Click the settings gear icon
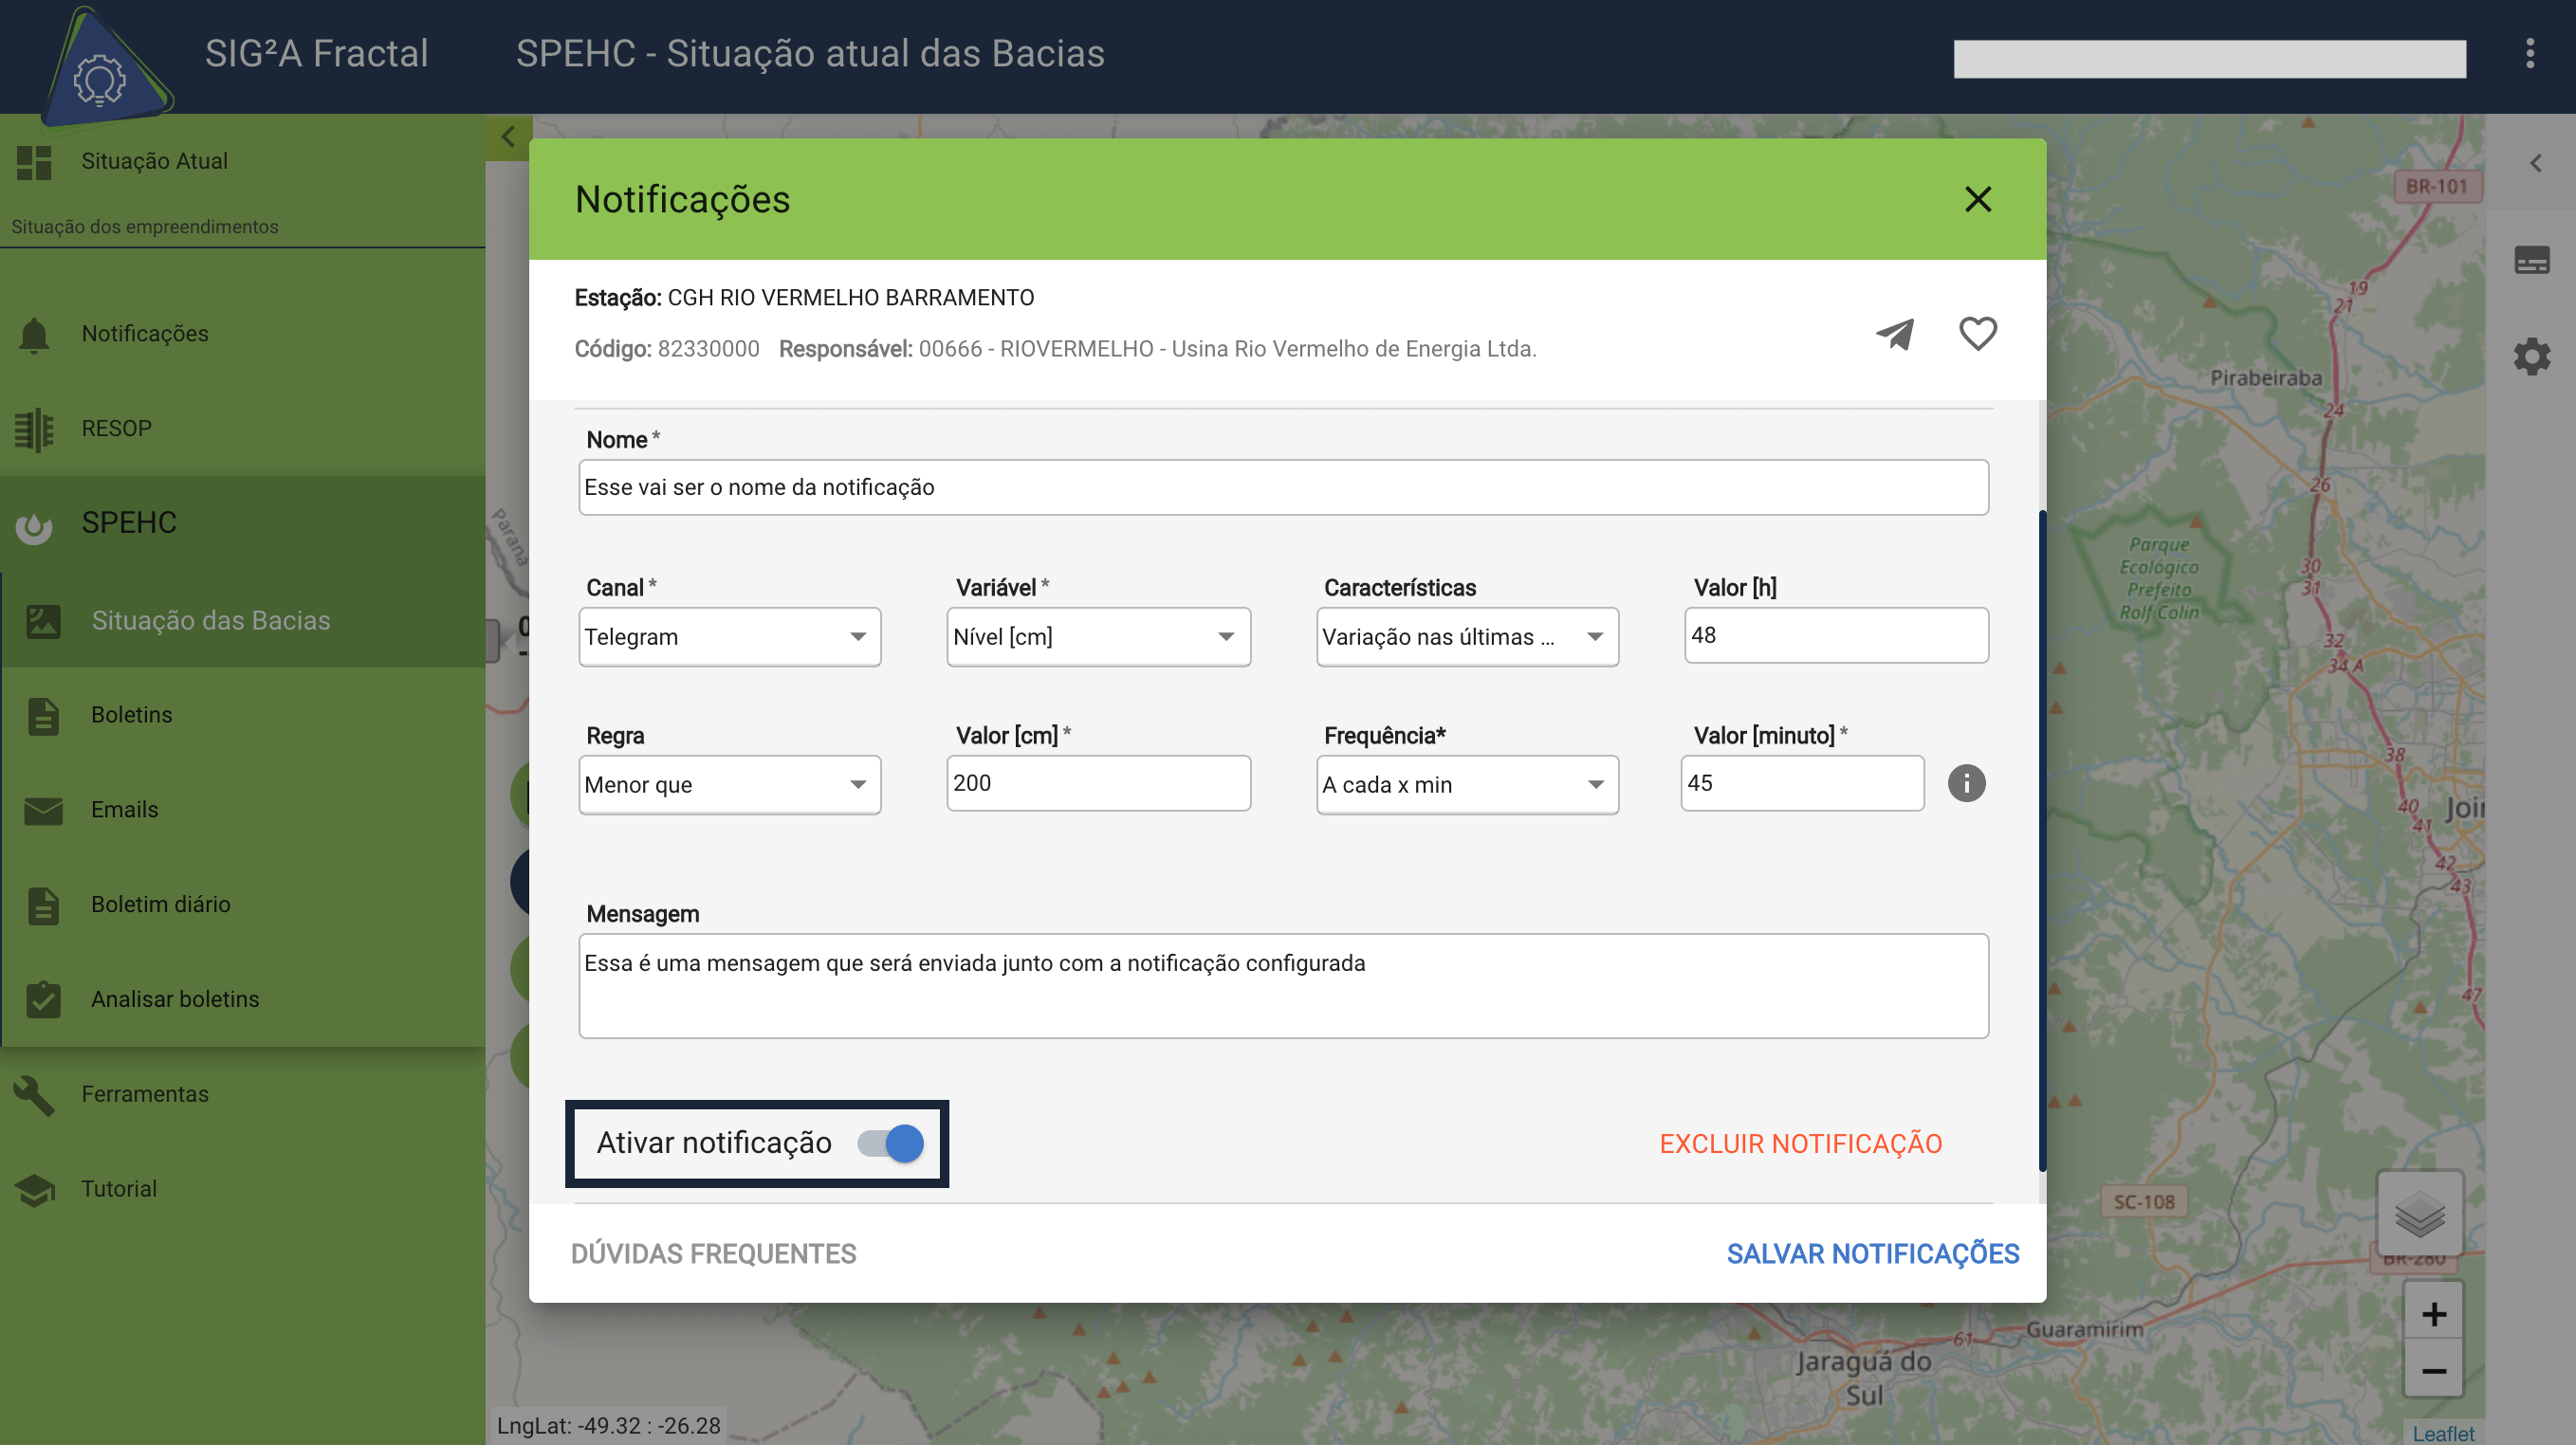 pyautogui.click(x=2532, y=356)
